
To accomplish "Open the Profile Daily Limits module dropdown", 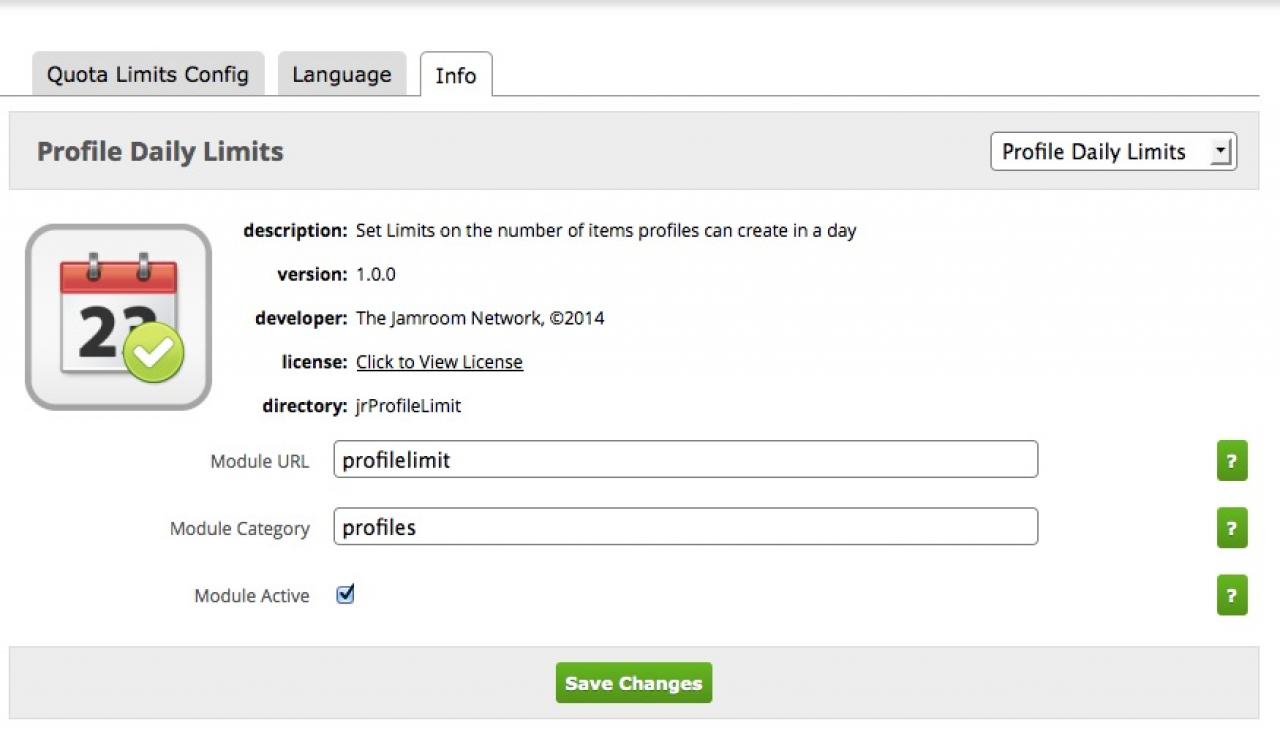I will coord(1113,152).
